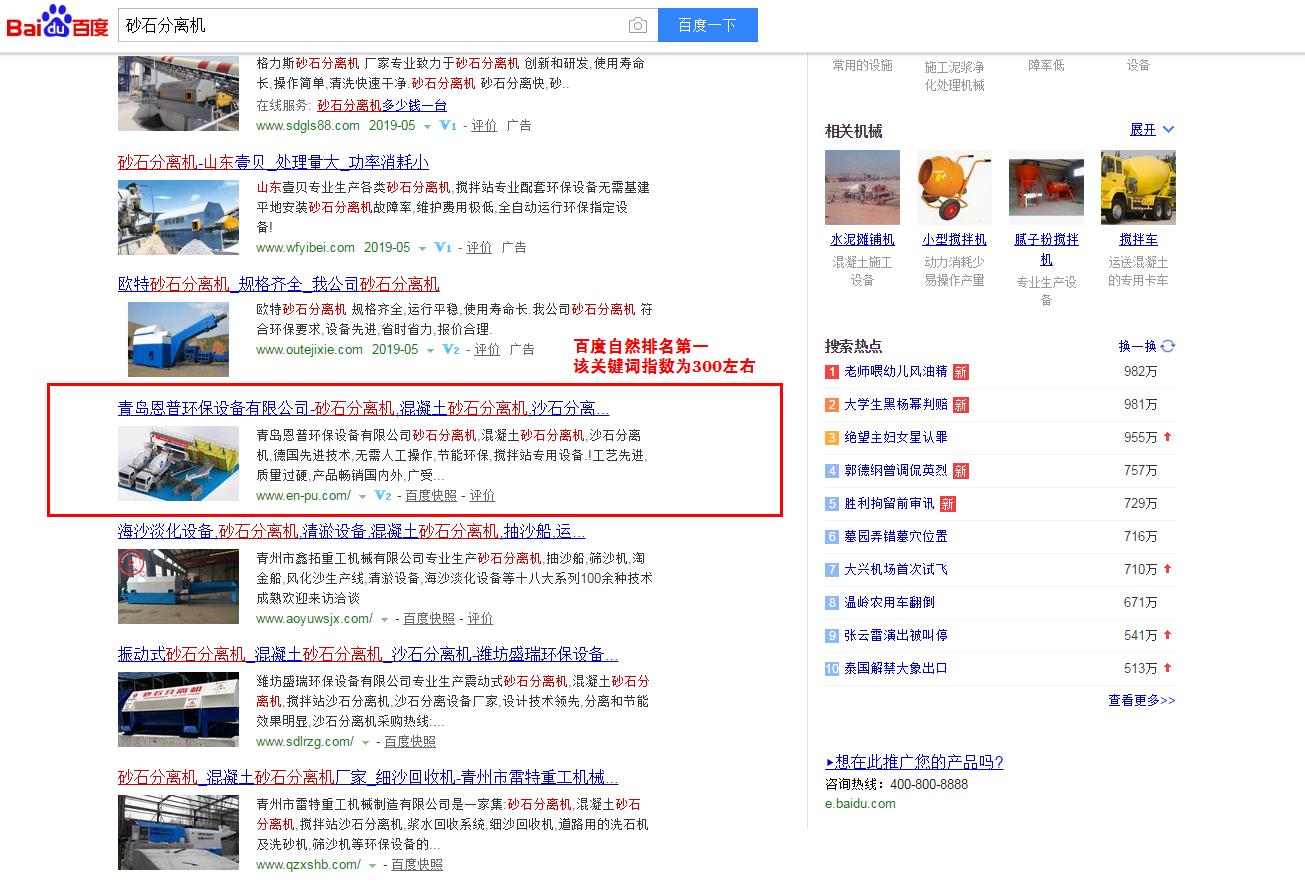This screenshot has width=1305, height=887.
Task: Open hot topic 大学生黑杨幂判赔
Action: coord(895,405)
